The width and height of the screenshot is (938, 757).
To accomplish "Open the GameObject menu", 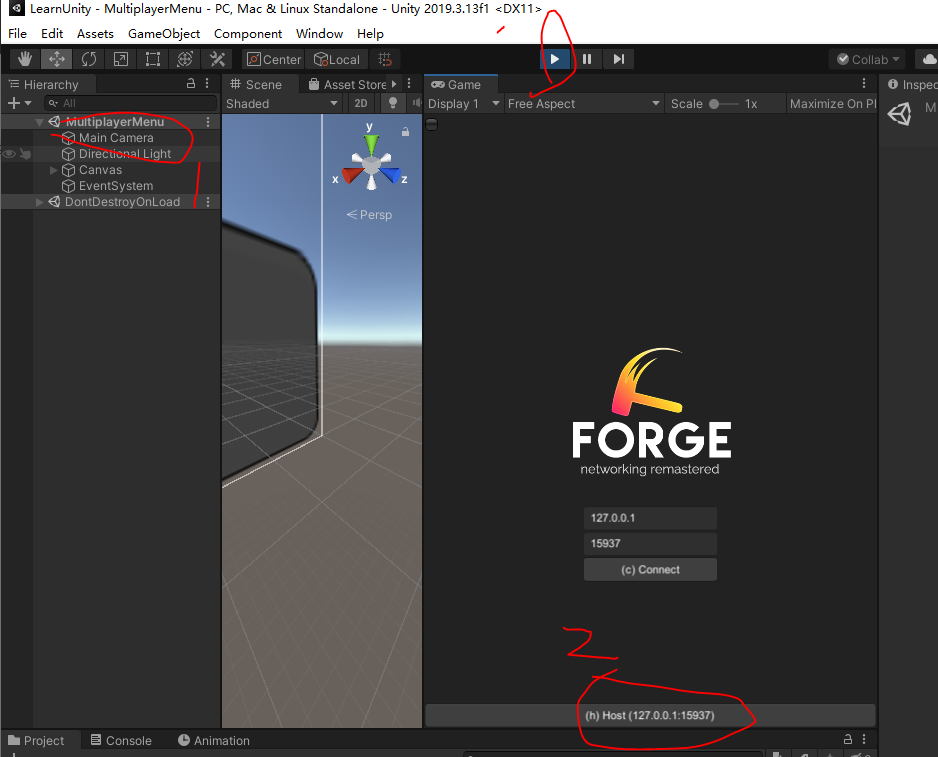I will point(164,34).
